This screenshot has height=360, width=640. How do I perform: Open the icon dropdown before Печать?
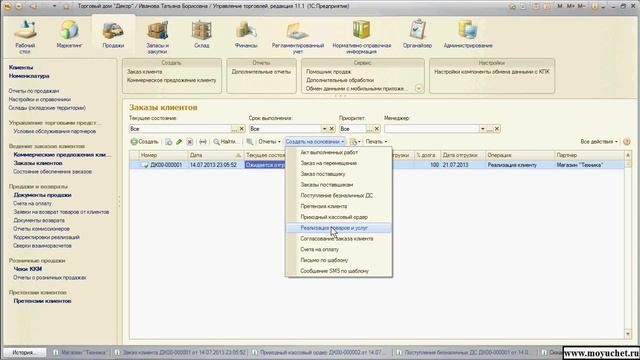[x=355, y=142]
